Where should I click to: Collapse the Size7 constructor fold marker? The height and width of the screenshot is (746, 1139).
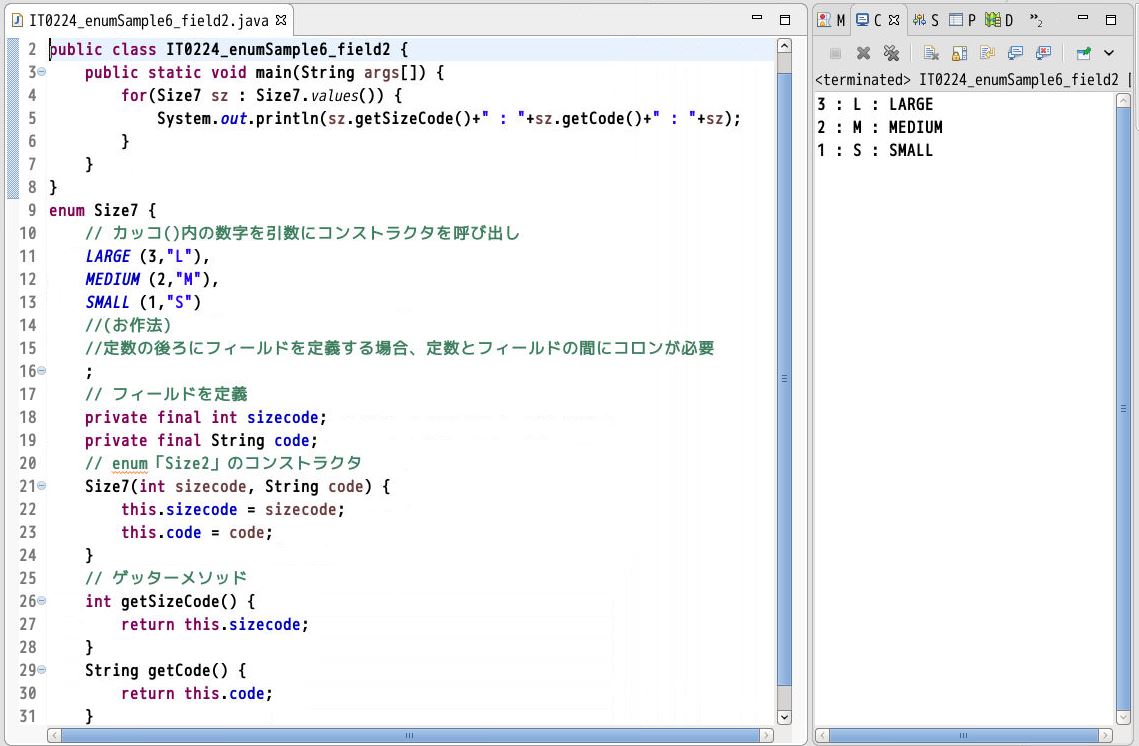click(x=41, y=486)
